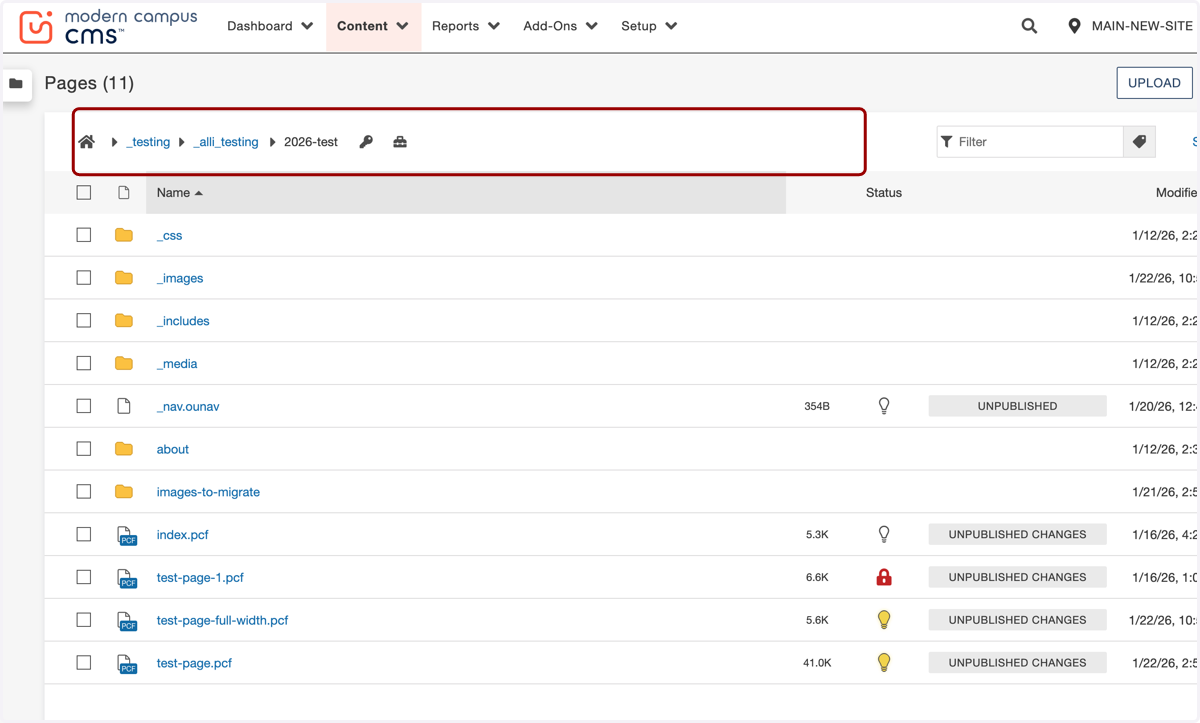Screen dimensions: 1200x723
Task: Check the box for _css folder
Action: [x=84, y=235]
